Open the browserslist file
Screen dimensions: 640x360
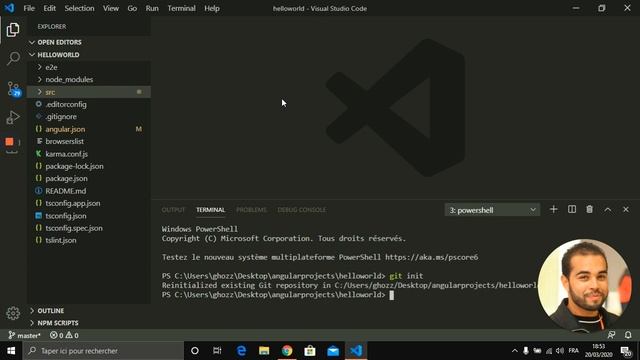pyautogui.click(x=89, y=141)
